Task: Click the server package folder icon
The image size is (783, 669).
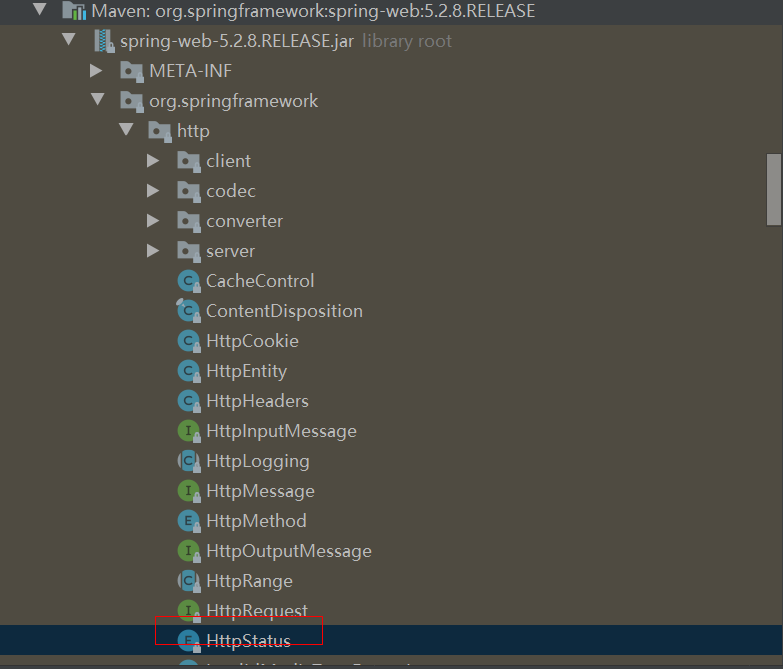Action: click(x=189, y=251)
